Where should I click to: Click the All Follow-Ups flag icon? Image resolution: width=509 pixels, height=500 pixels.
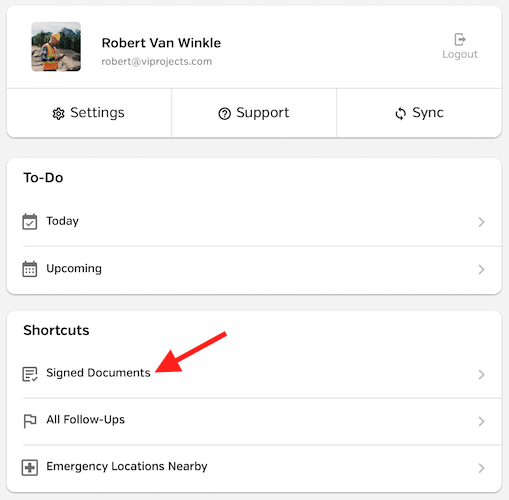click(x=30, y=421)
